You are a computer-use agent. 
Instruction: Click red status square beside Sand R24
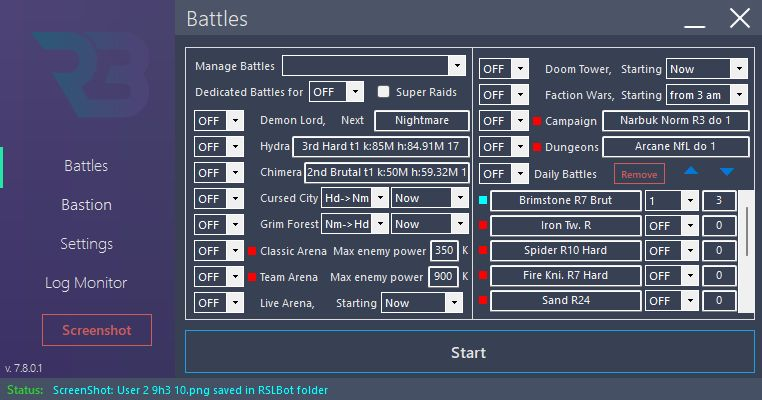483,300
